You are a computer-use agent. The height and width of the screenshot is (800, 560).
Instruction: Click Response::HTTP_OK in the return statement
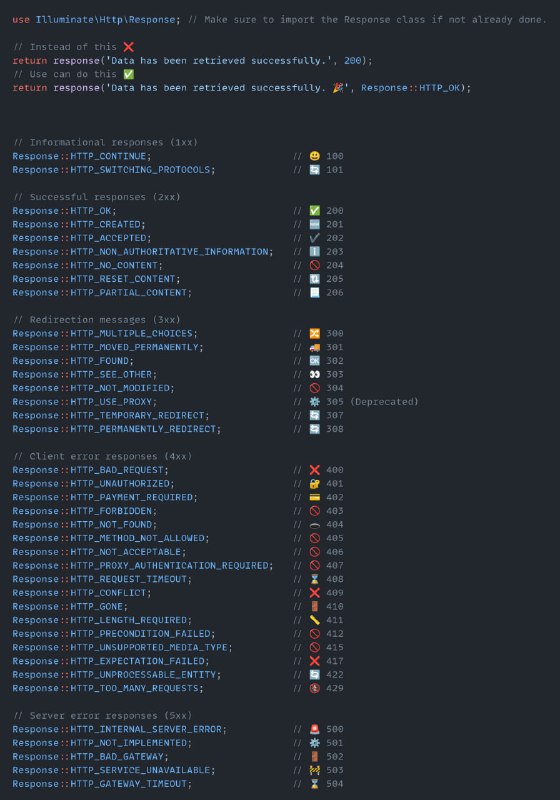411,88
